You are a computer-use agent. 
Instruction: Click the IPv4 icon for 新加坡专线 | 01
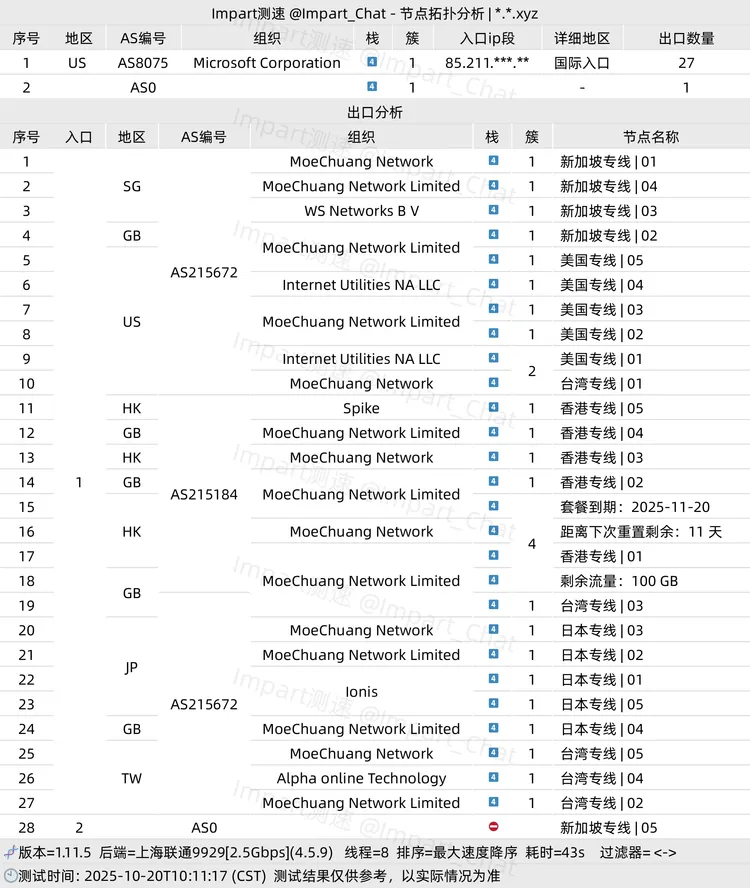[492, 161]
